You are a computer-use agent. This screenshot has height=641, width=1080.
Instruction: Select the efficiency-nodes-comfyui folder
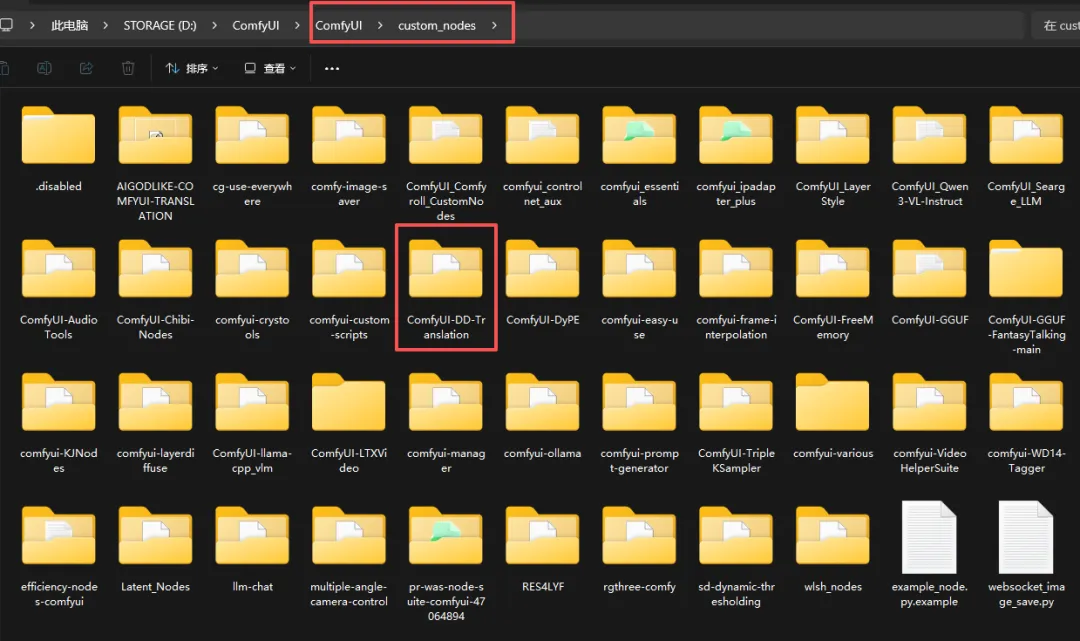[x=59, y=536]
